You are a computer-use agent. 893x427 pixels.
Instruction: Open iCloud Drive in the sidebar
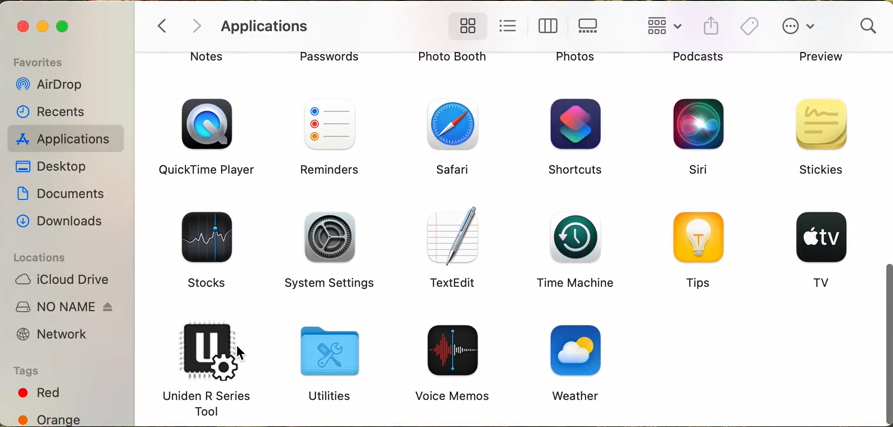(x=65, y=280)
